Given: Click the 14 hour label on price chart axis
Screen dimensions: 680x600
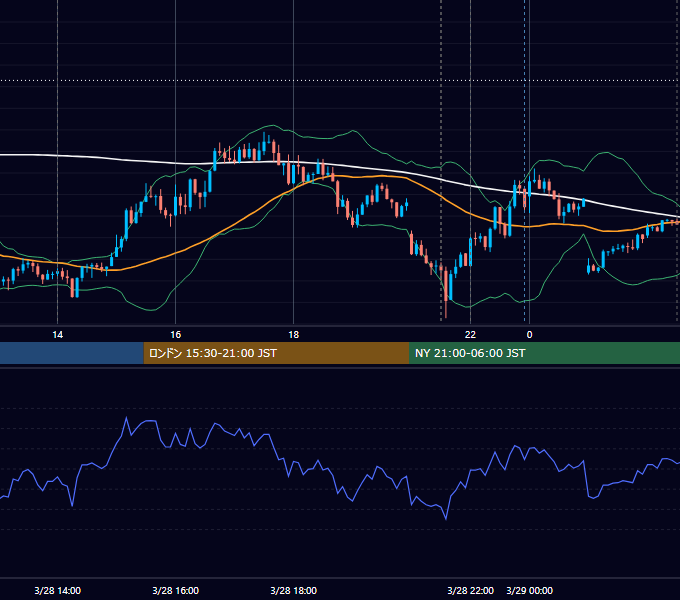Looking at the screenshot, I should pyautogui.click(x=57, y=335).
